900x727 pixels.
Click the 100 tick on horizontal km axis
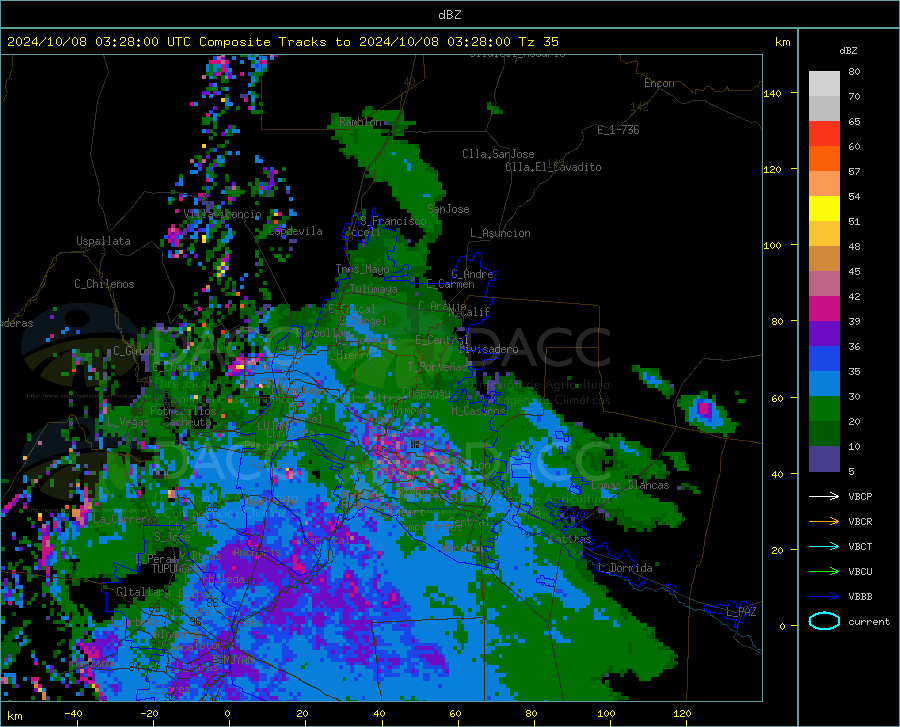pyautogui.click(x=606, y=714)
